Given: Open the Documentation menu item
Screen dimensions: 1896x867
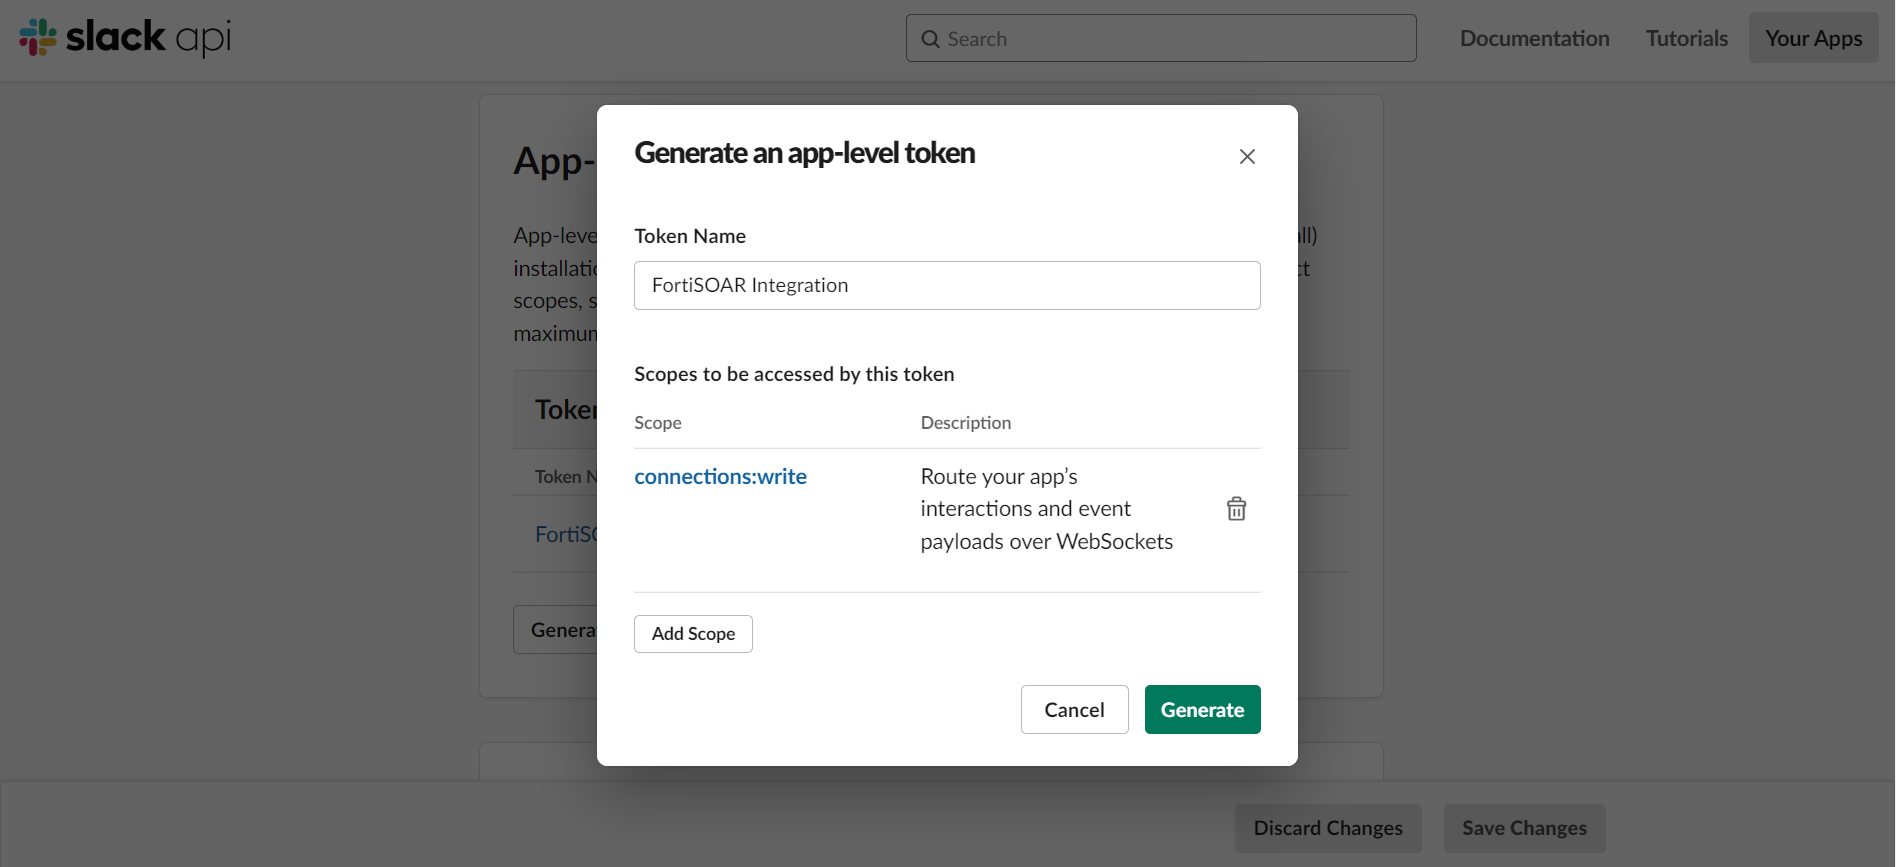Looking at the screenshot, I should click(1534, 38).
